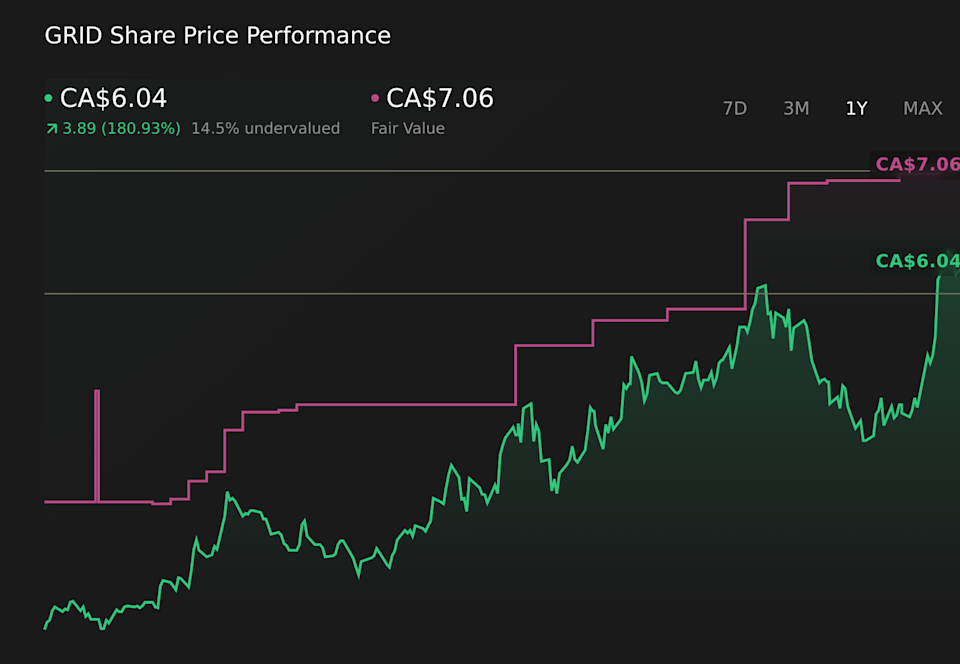This screenshot has height=664, width=960.
Task: Click the GRID Share Price Performance title
Action: click(216, 35)
